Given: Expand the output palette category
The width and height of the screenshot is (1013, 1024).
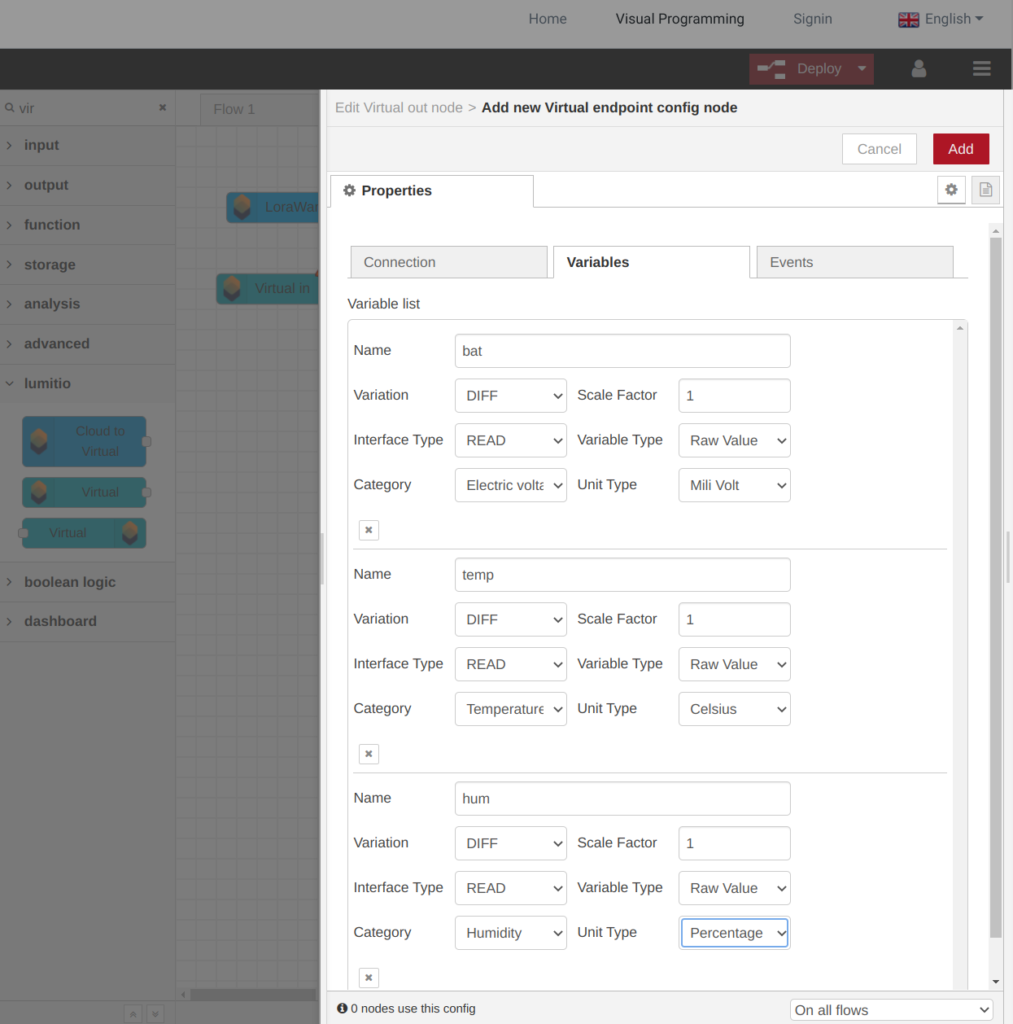Looking at the screenshot, I should tap(88, 185).
